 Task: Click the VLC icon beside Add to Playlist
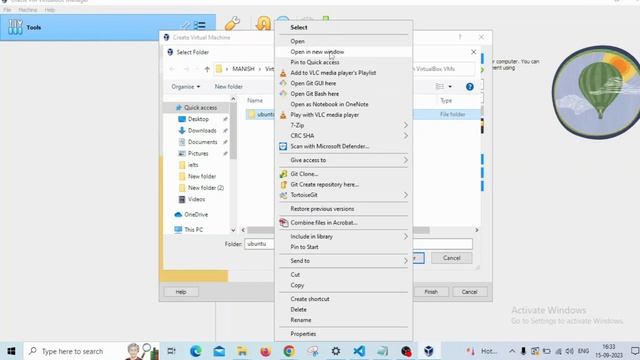point(283,73)
